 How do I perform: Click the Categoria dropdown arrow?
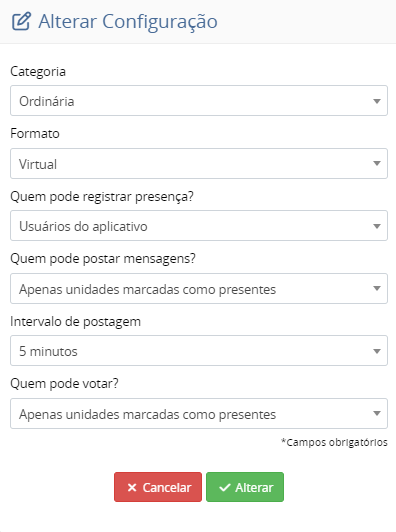(376, 101)
